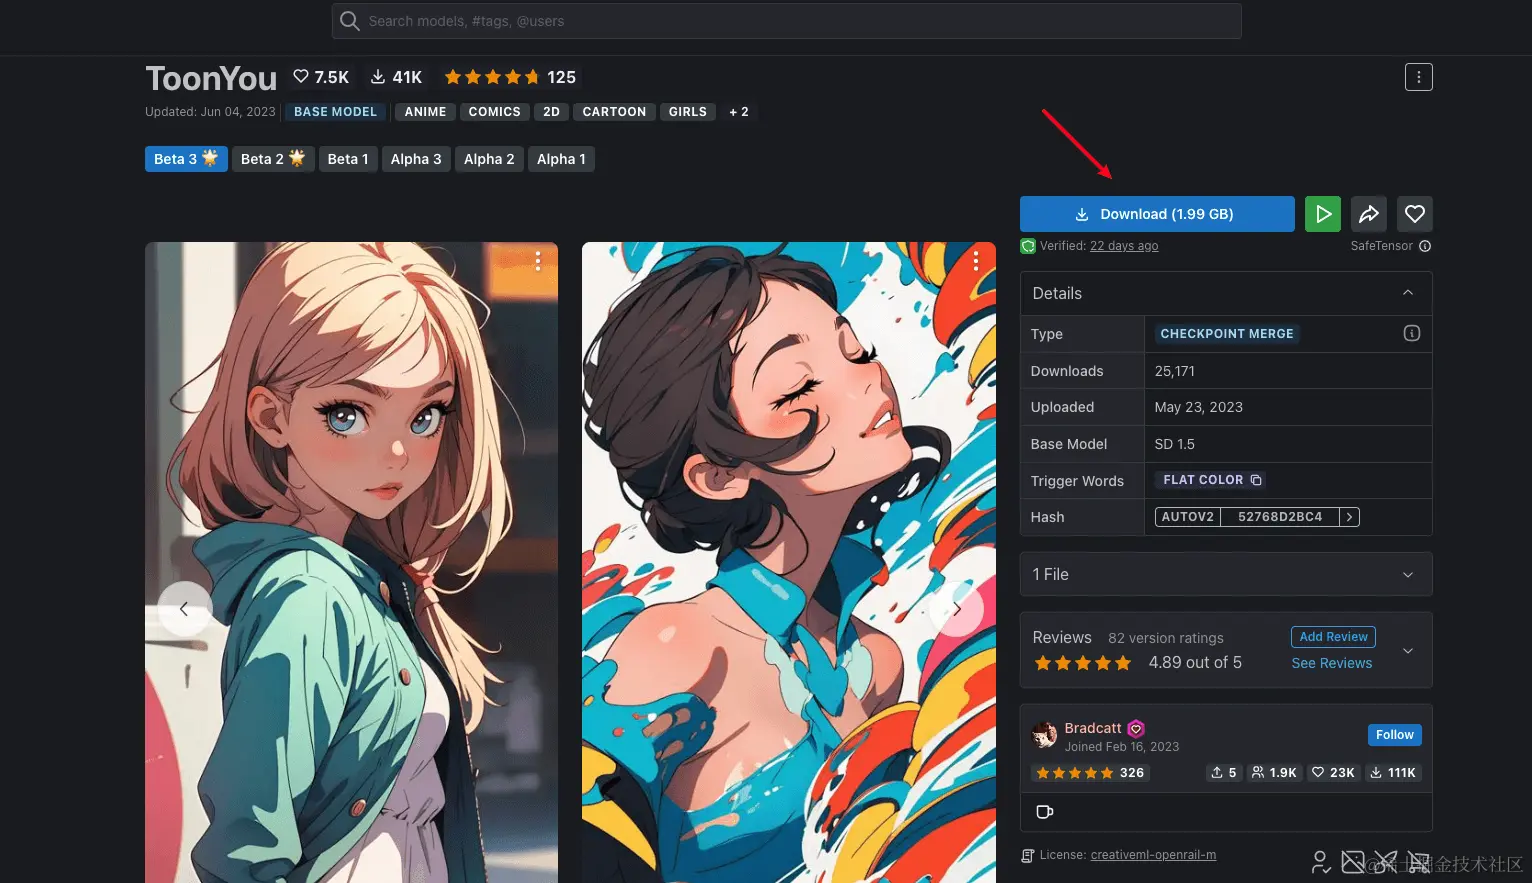Select the Beta 2 version tab

(273, 159)
